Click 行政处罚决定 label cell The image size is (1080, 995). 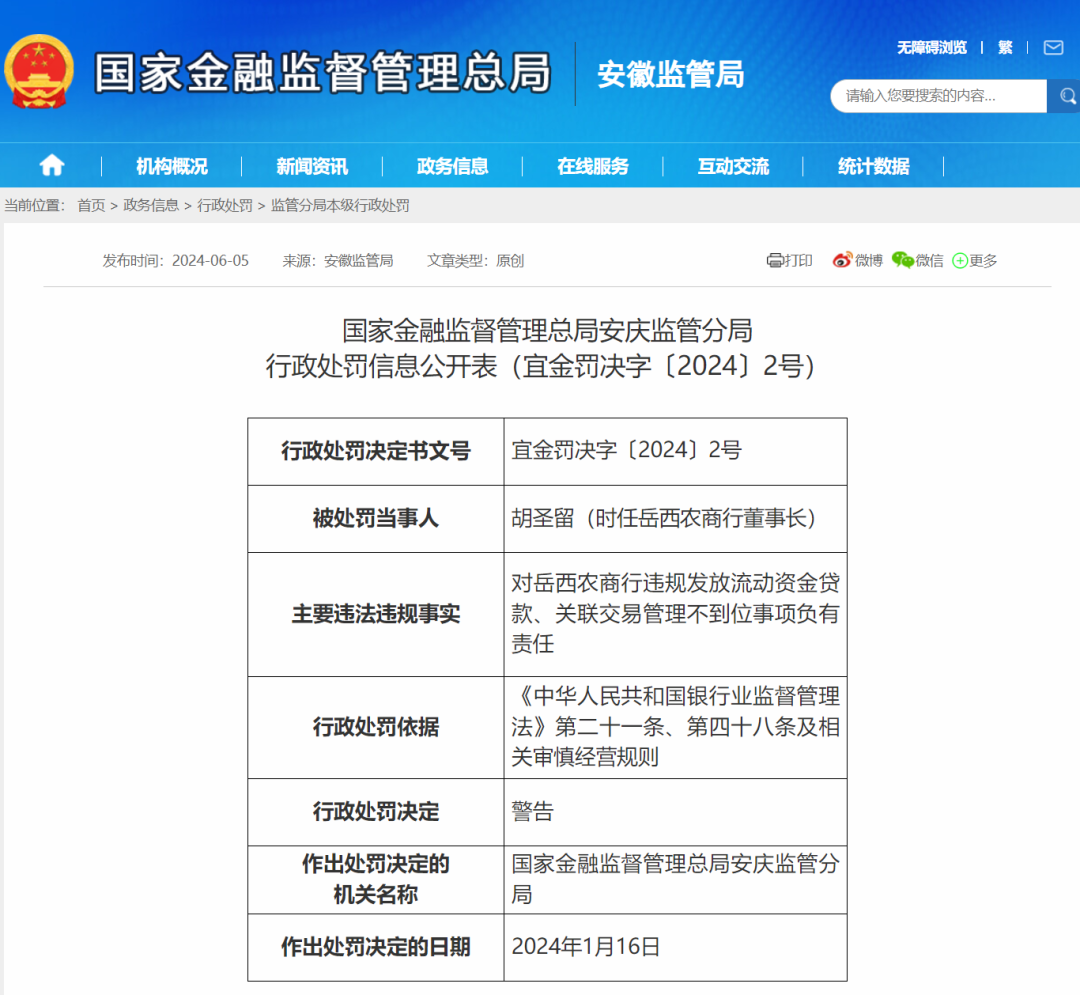coord(375,812)
